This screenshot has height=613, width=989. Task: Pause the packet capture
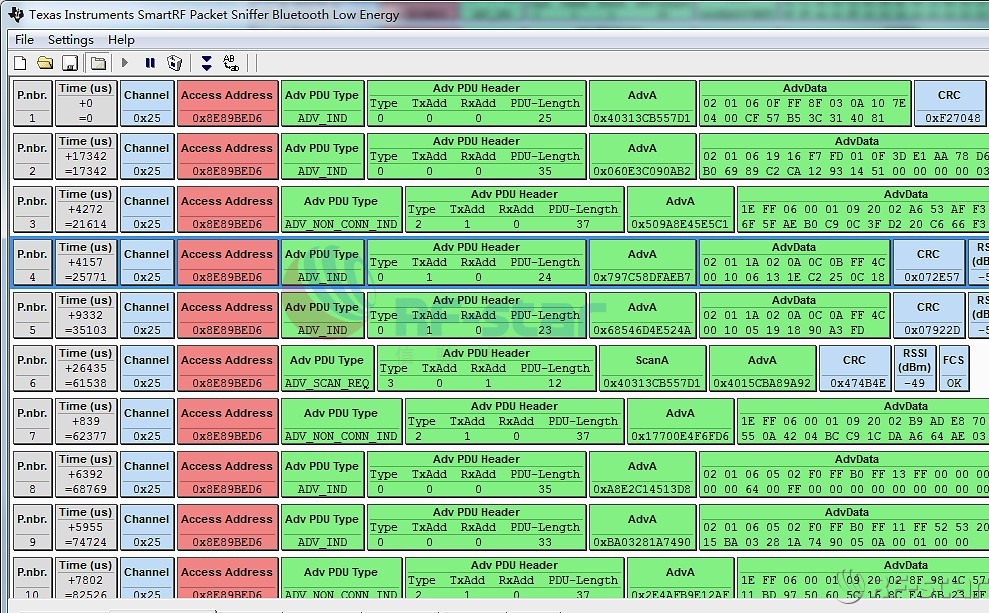(x=150, y=63)
